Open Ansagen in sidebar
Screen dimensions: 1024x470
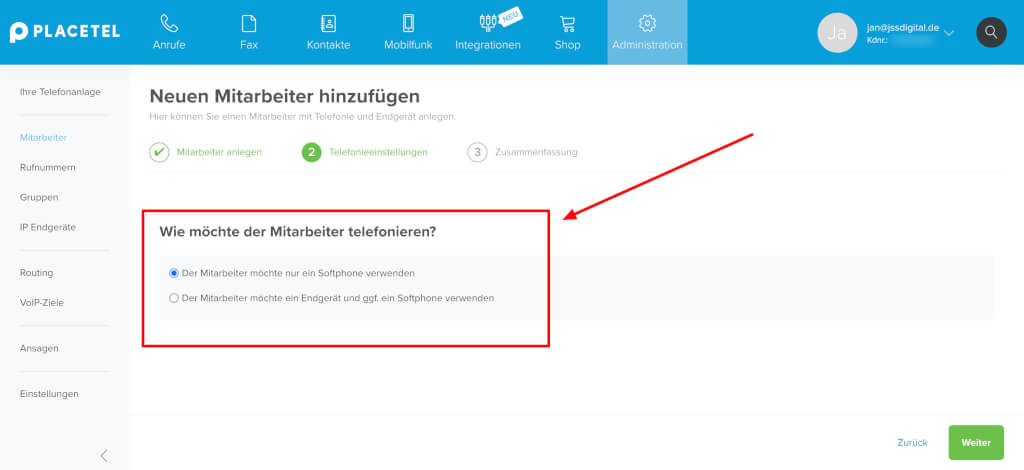click(x=39, y=348)
